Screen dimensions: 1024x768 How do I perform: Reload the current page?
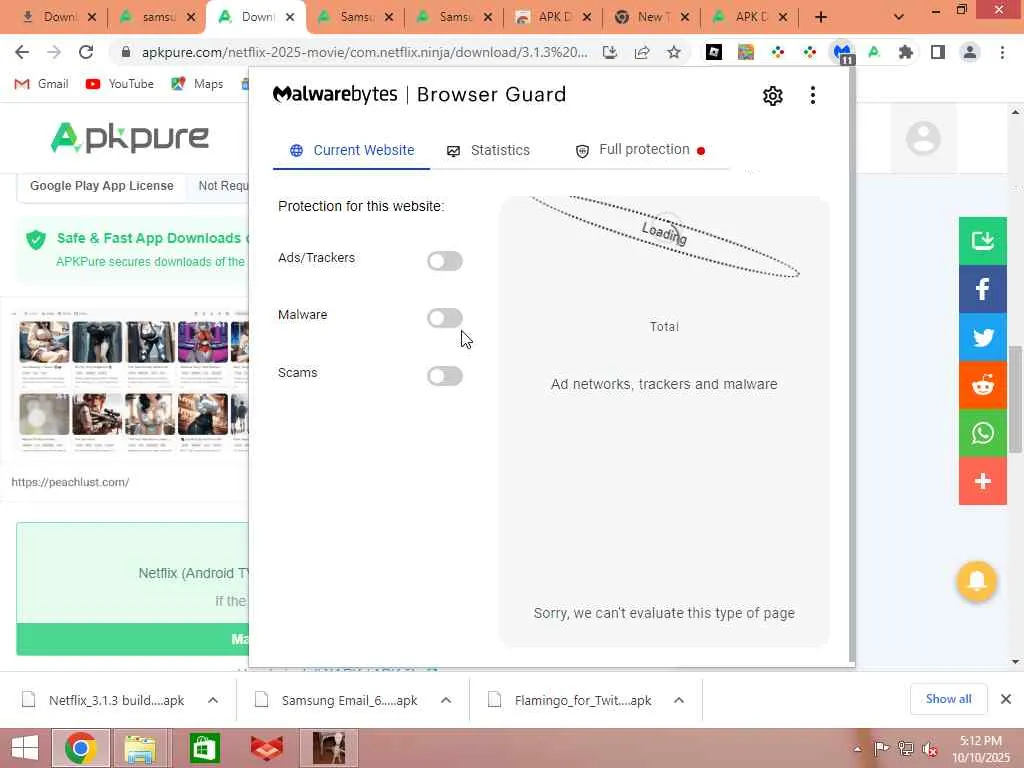click(86, 52)
